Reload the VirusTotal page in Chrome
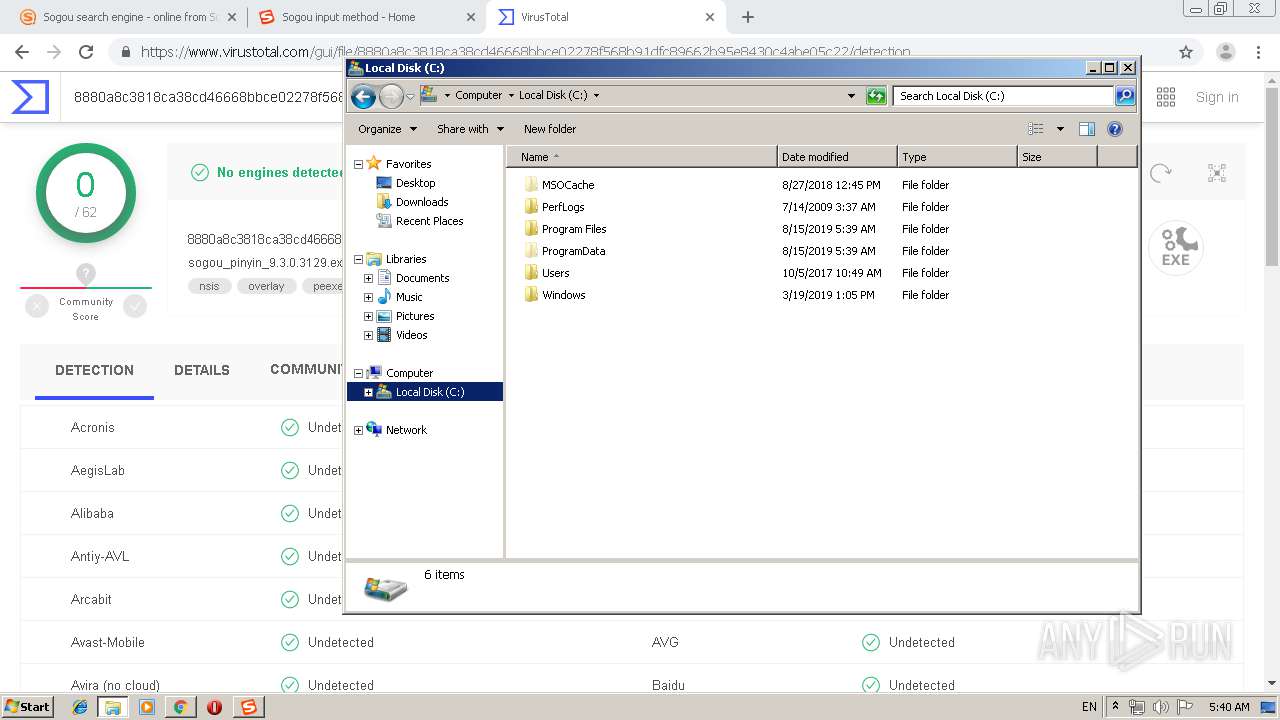 click(86, 52)
